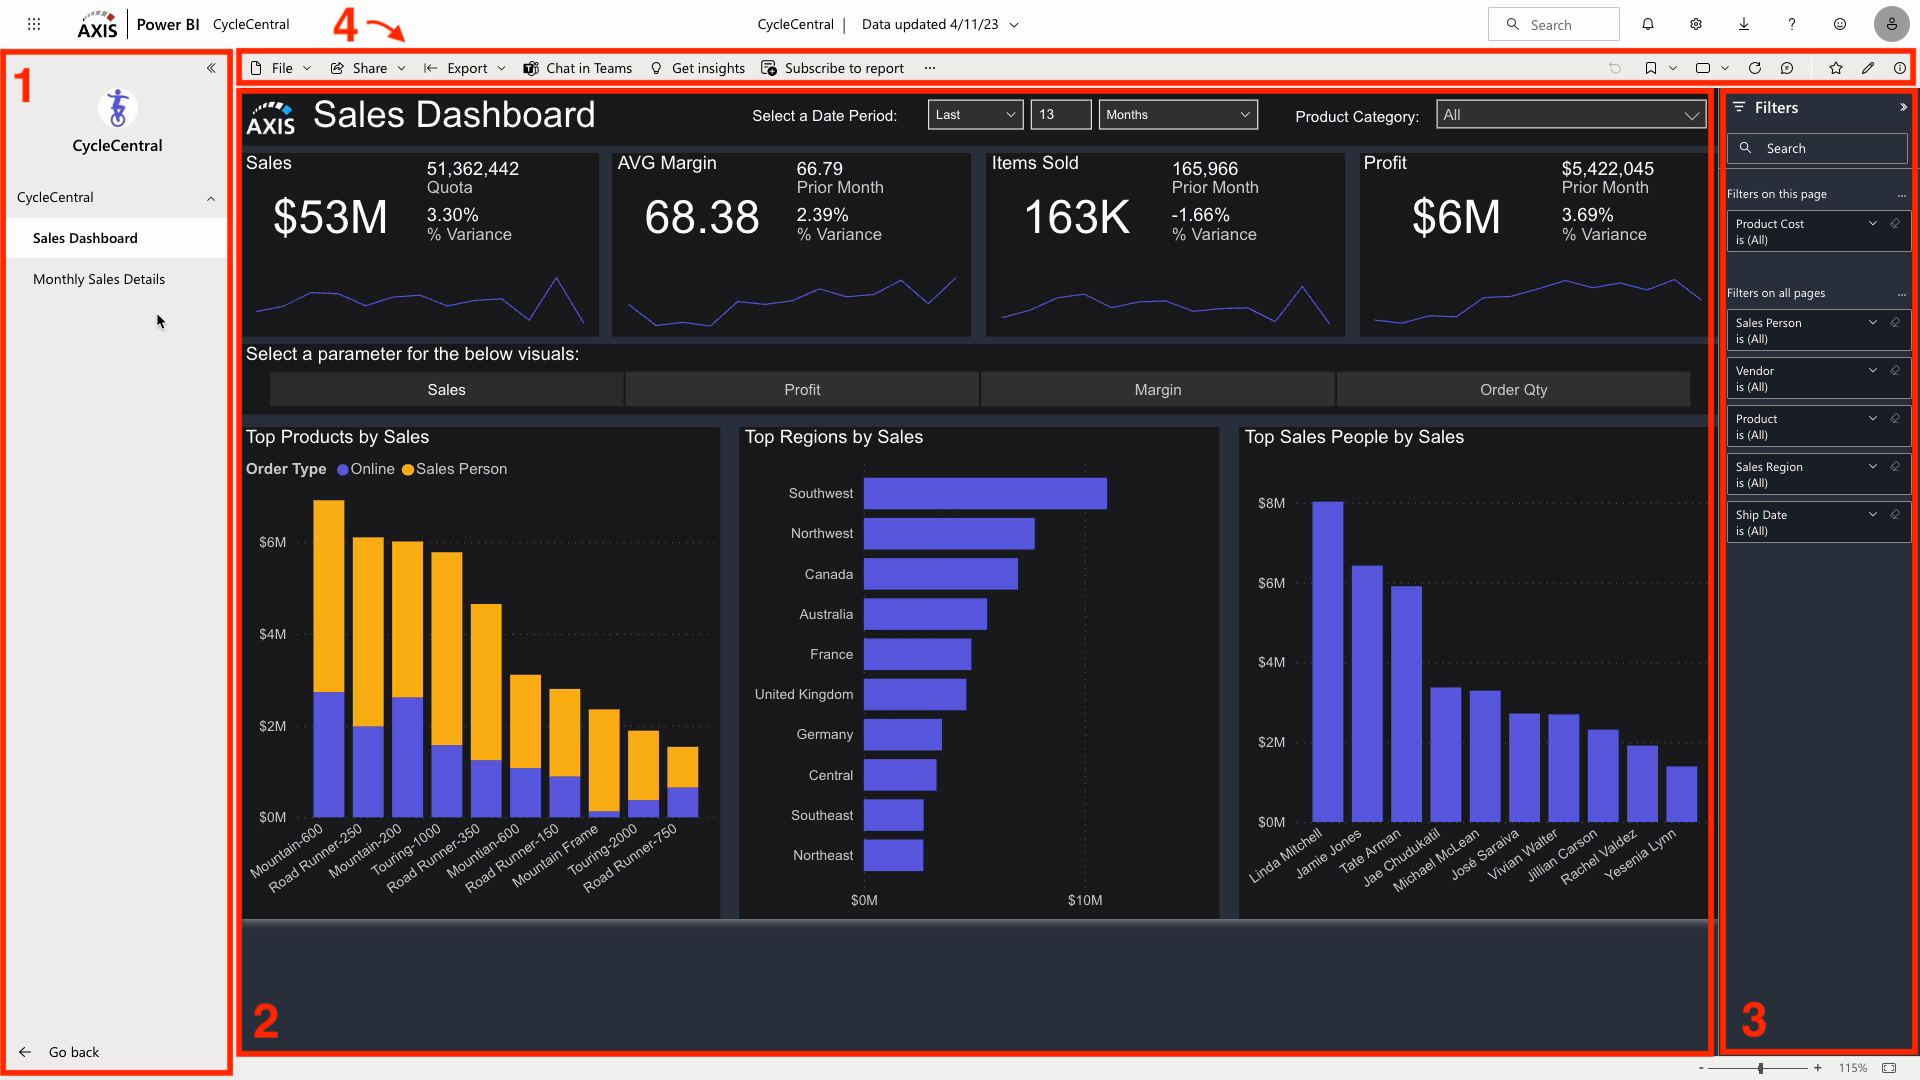Open the notifications bell
This screenshot has height=1080, width=1920.
click(1648, 24)
